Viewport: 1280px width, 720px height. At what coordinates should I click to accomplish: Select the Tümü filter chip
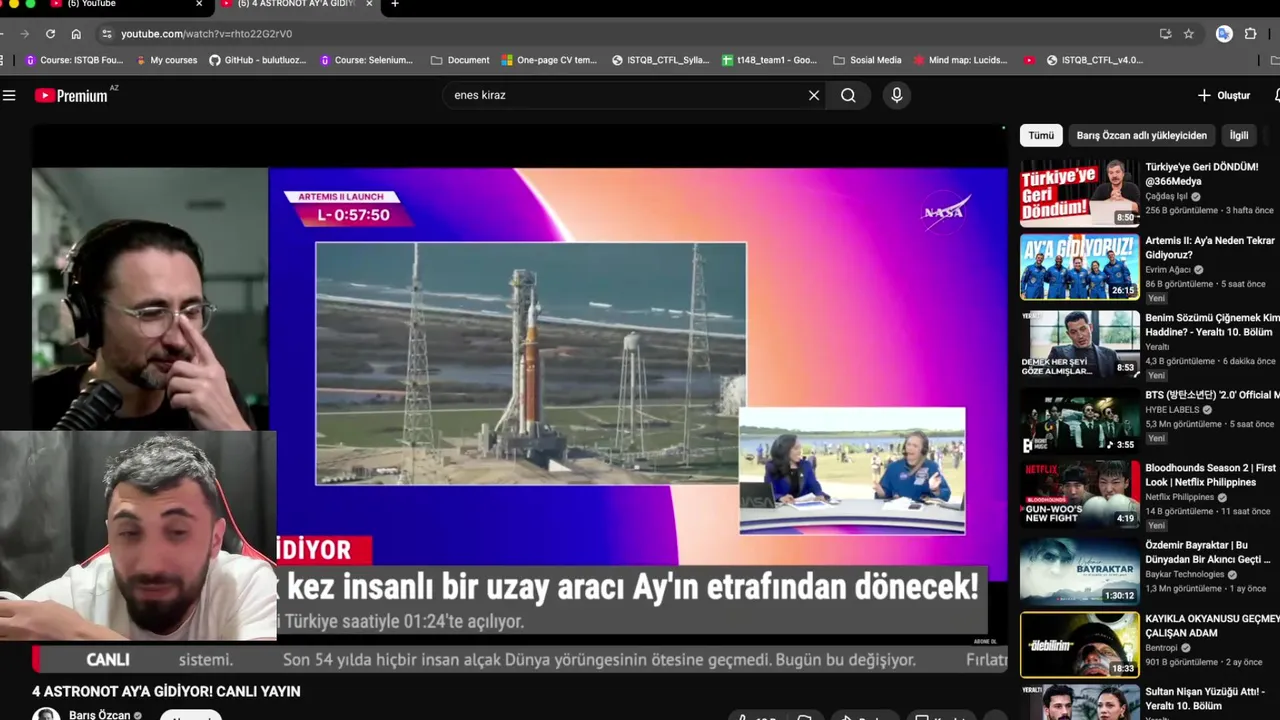[1041, 135]
